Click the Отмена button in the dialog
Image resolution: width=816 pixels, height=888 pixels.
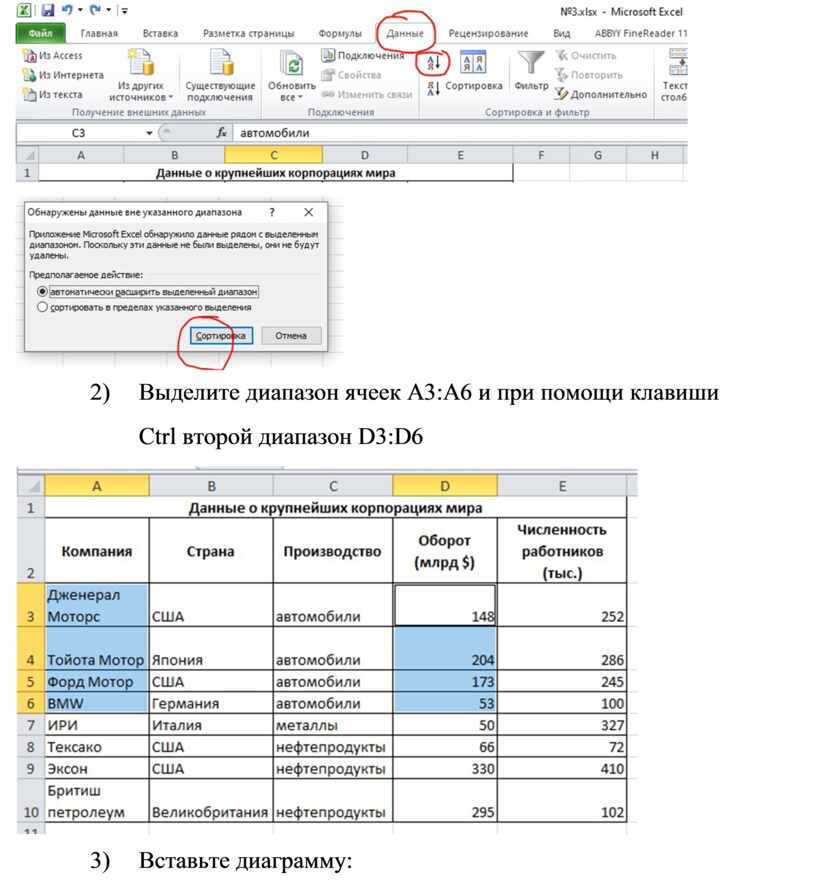point(291,336)
